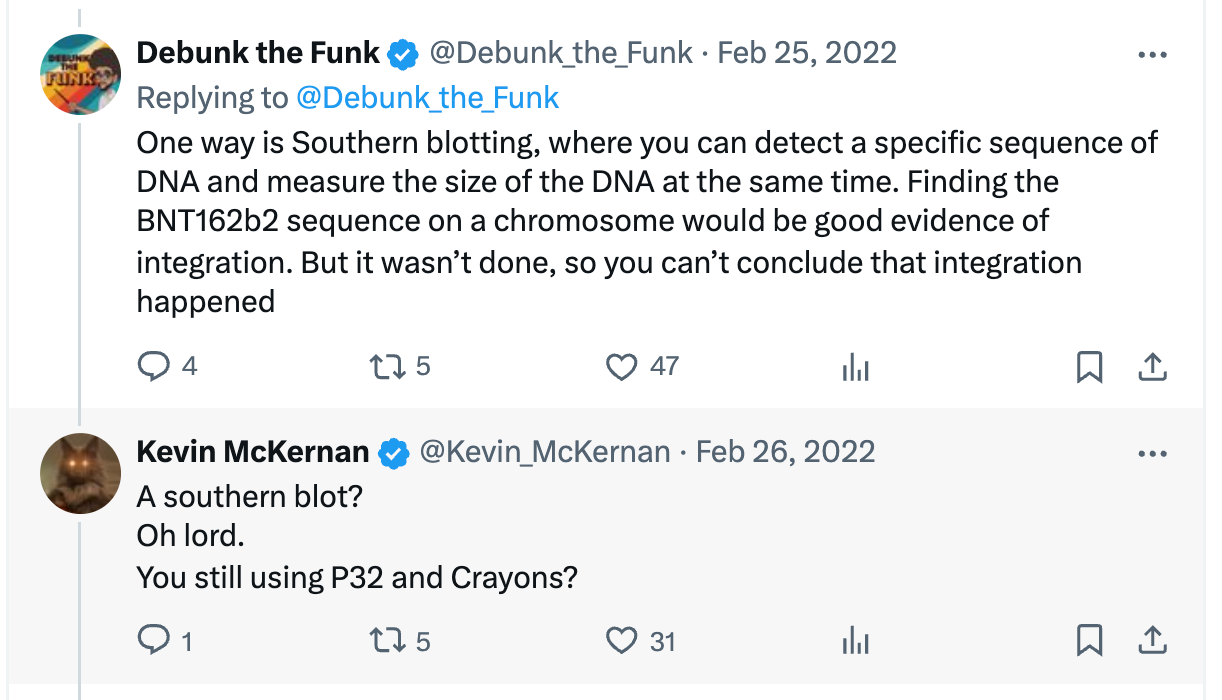The height and width of the screenshot is (700, 1222).
Task: Bookmark Debunk the Funk's tweet
Action: pos(1089,368)
